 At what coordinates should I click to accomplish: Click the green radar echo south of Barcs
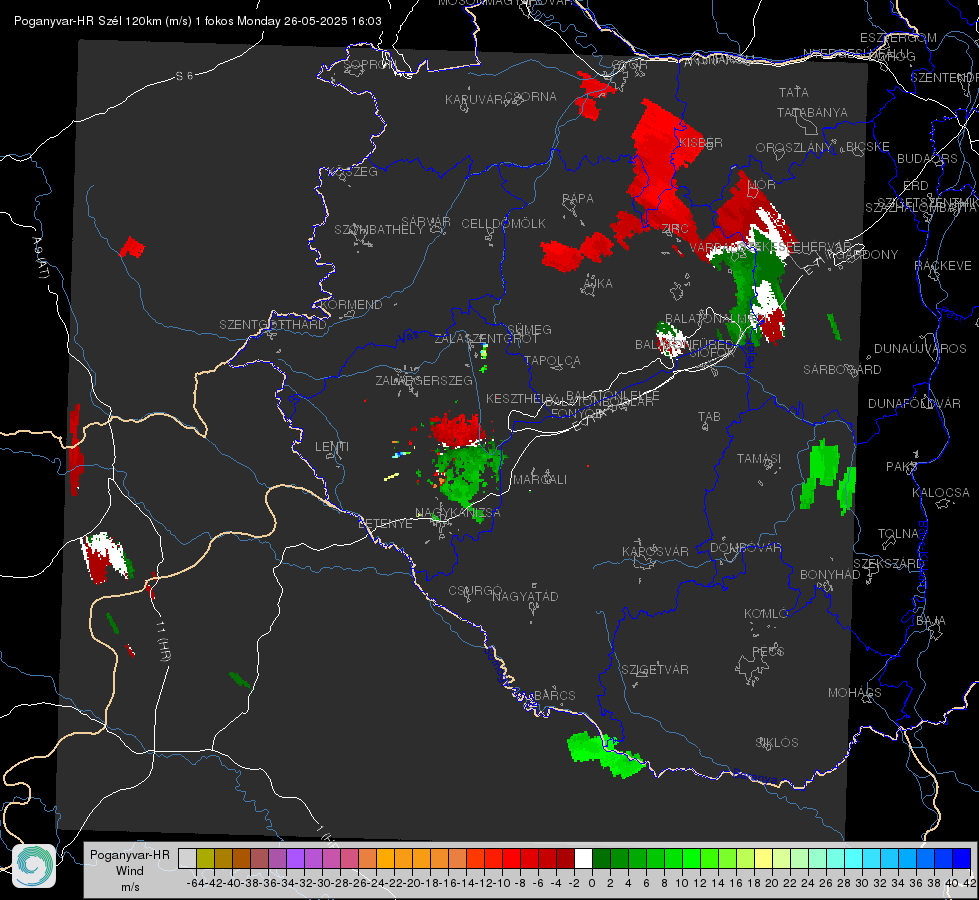(x=604, y=754)
